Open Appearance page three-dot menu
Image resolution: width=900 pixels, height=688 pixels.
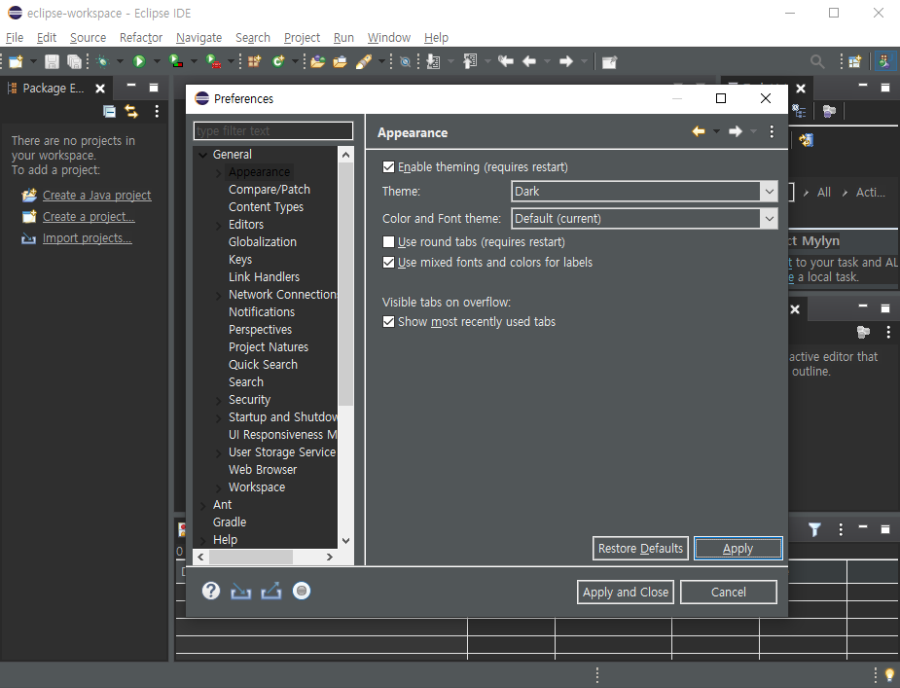[x=771, y=131]
